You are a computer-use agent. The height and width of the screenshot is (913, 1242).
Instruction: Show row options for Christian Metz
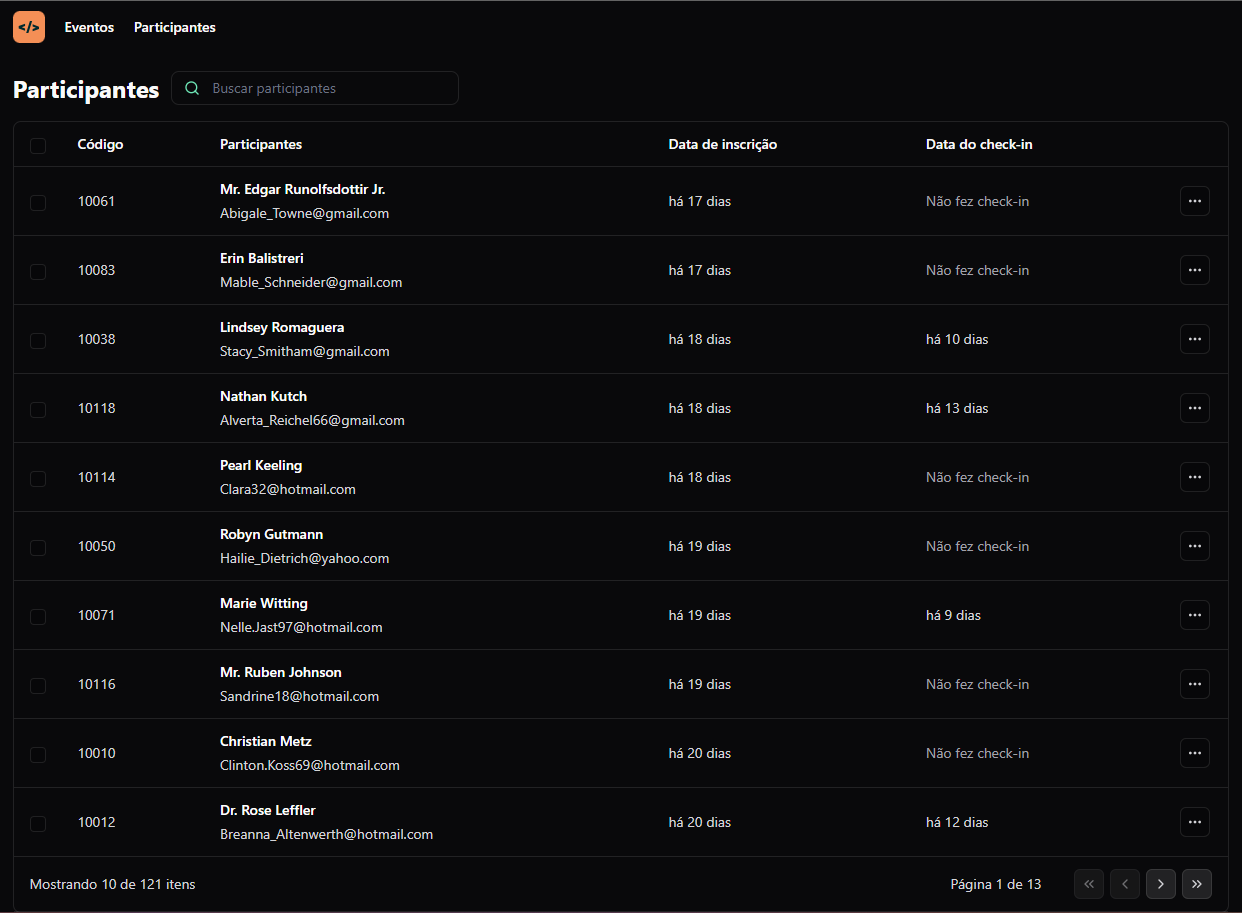1194,753
